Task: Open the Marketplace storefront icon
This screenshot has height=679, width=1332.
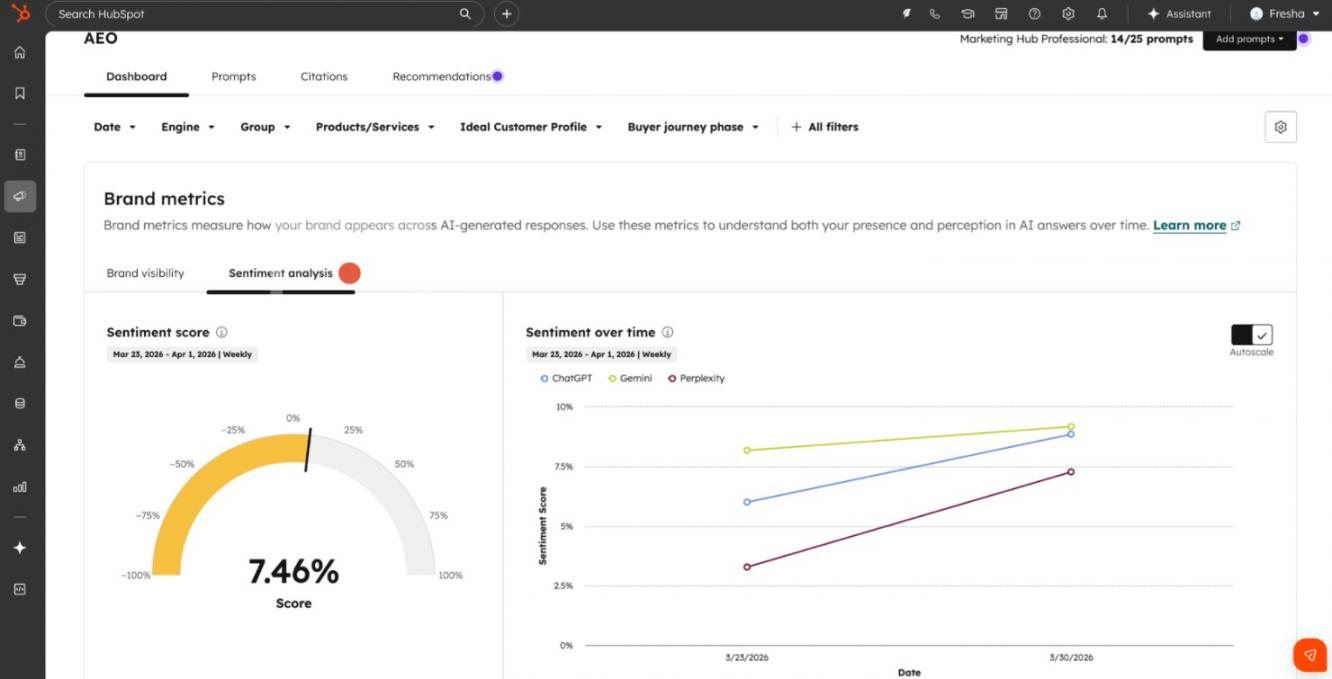Action: (x=1001, y=14)
